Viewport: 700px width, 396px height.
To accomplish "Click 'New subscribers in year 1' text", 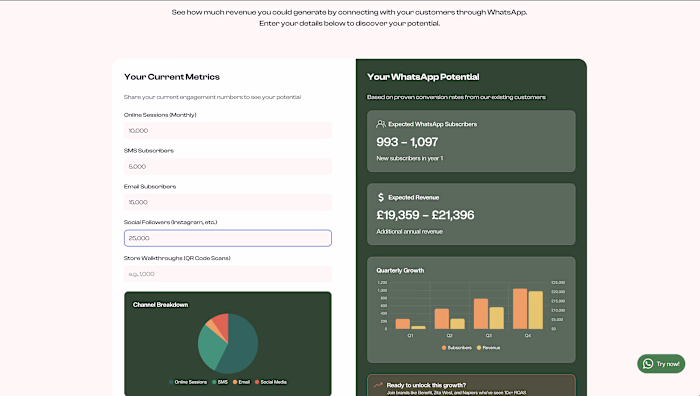I will tap(410, 158).
